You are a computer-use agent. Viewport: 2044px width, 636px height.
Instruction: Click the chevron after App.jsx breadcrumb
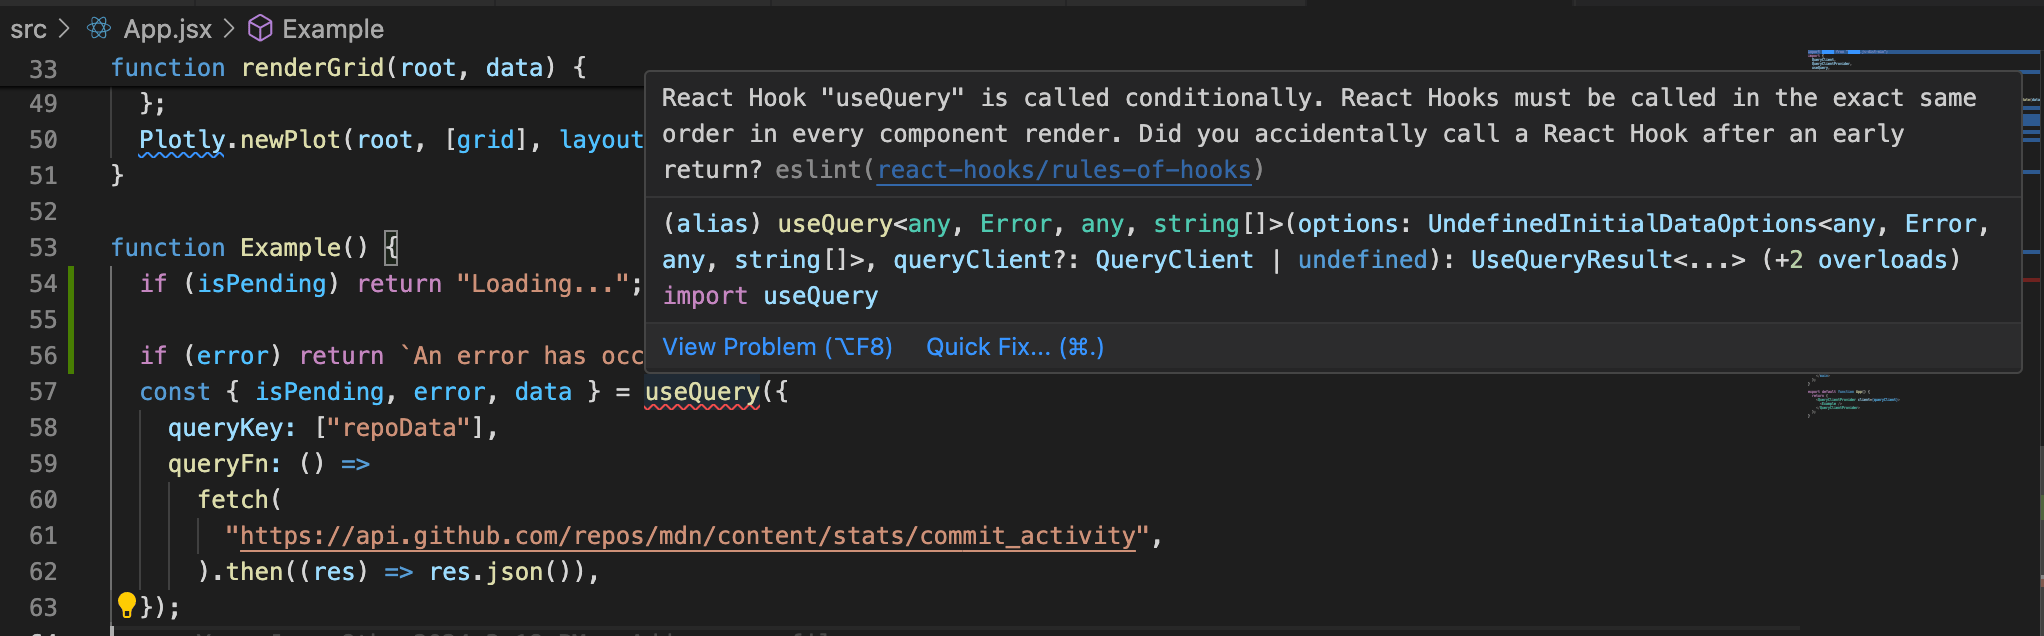229,29
